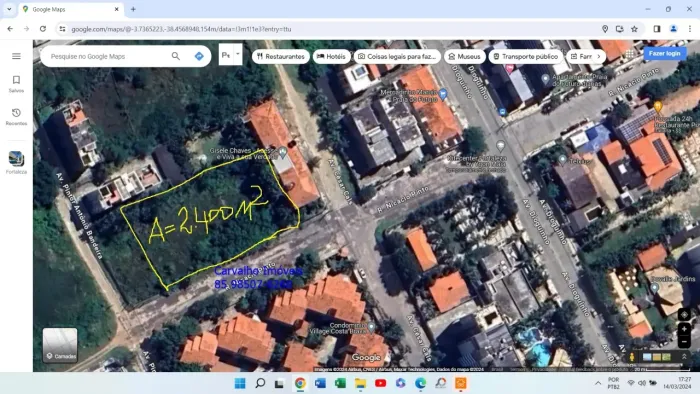Open Camadas layers thumbnail
This screenshot has width=700, height=394.
pyautogui.click(x=60, y=345)
